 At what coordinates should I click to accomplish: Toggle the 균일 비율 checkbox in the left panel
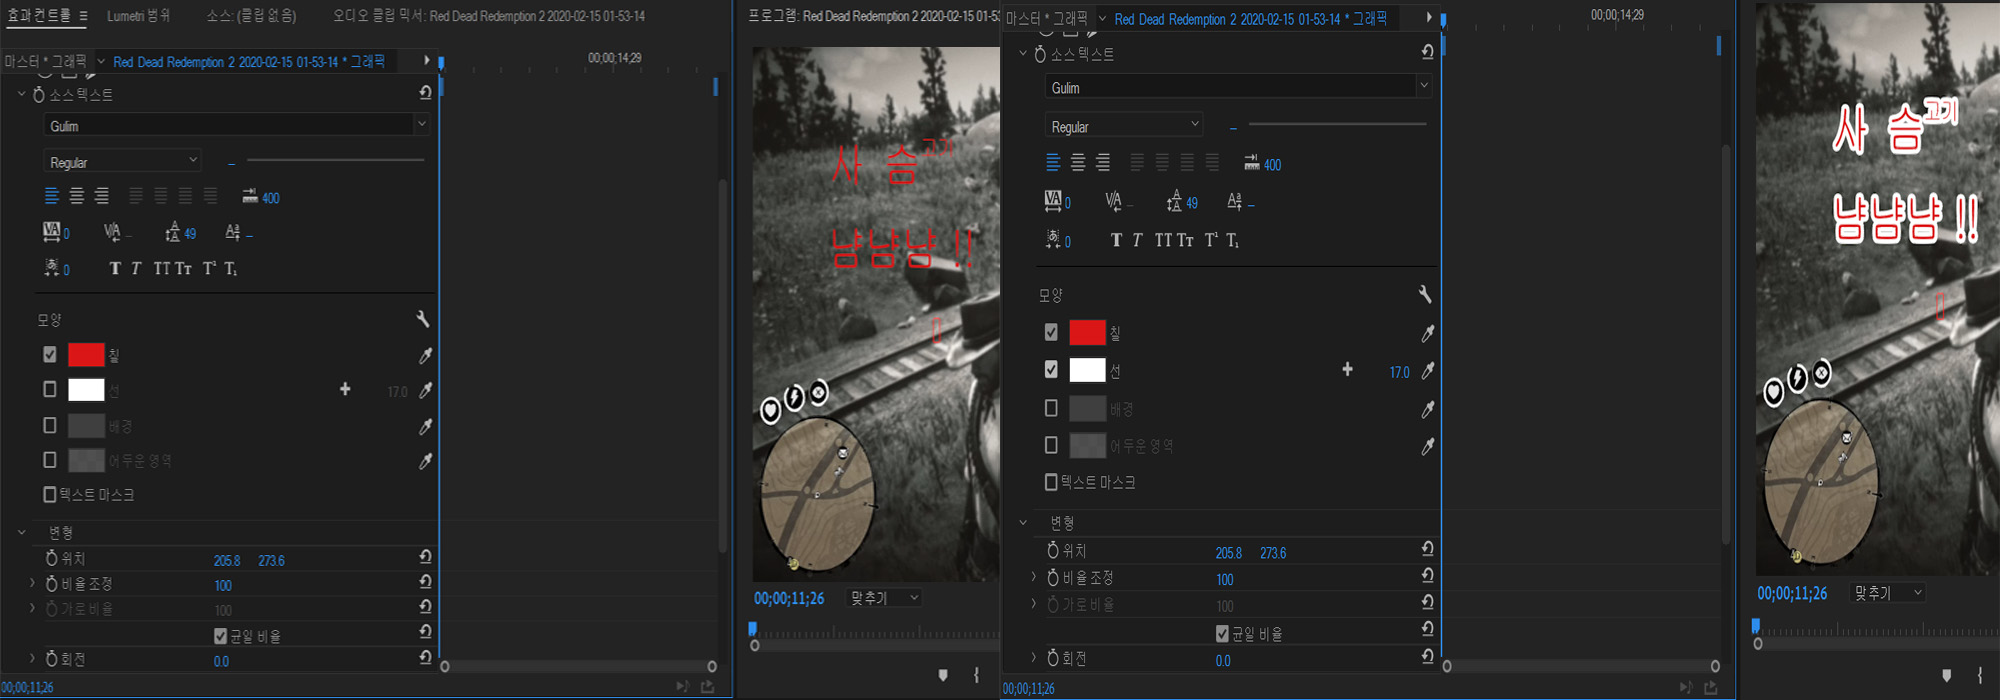[x=220, y=635]
